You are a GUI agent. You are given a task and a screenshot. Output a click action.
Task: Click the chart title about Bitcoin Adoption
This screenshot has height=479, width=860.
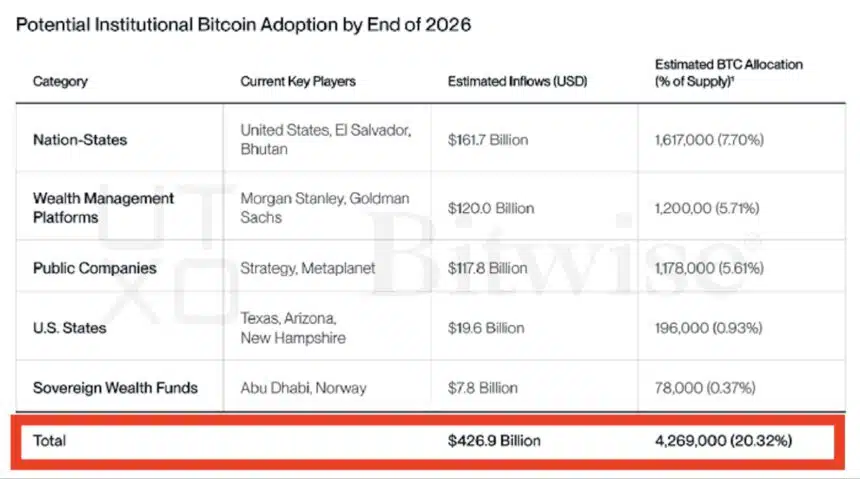coord(244,25)
